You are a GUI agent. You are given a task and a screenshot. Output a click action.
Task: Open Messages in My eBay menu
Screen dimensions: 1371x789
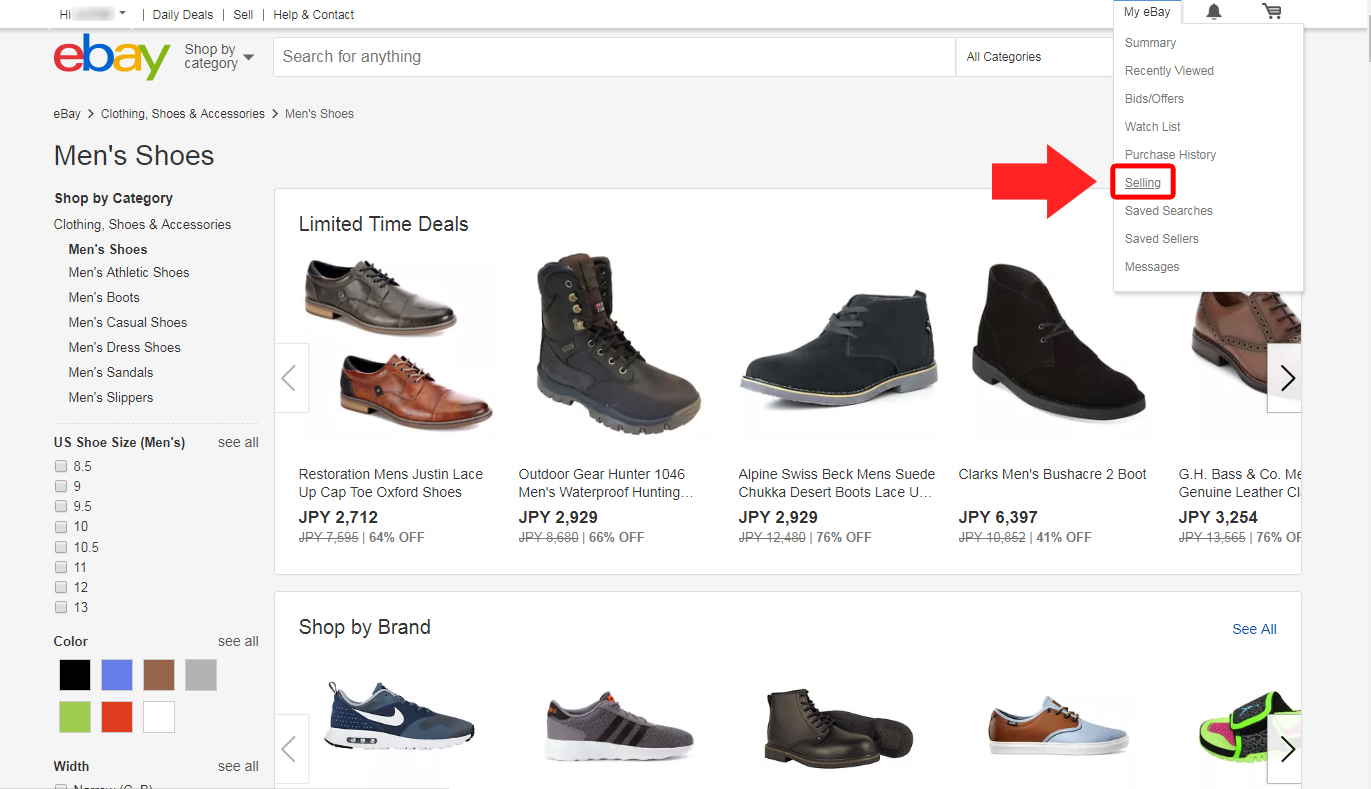(x=1152, y=267)
